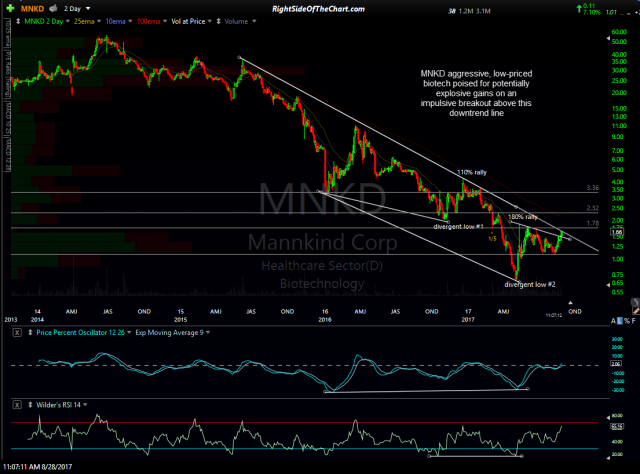
Task: Click scale arrow near 50.00 price label
Action: [x=608, y=39]
